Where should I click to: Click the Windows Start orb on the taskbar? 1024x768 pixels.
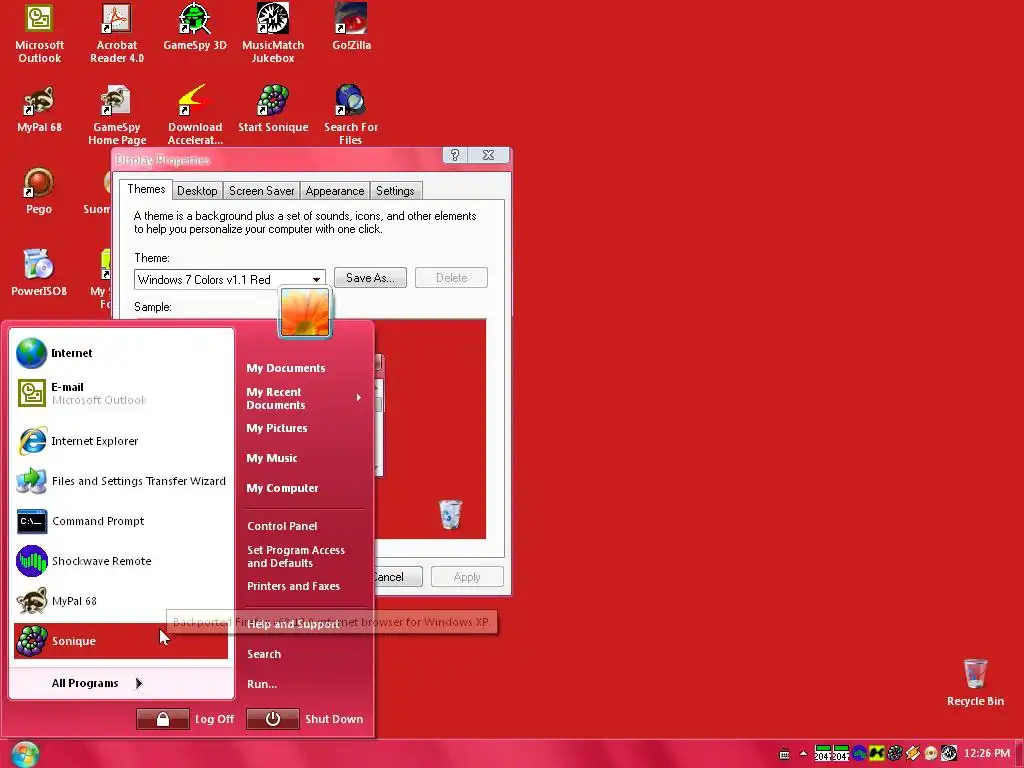point(25,754)
